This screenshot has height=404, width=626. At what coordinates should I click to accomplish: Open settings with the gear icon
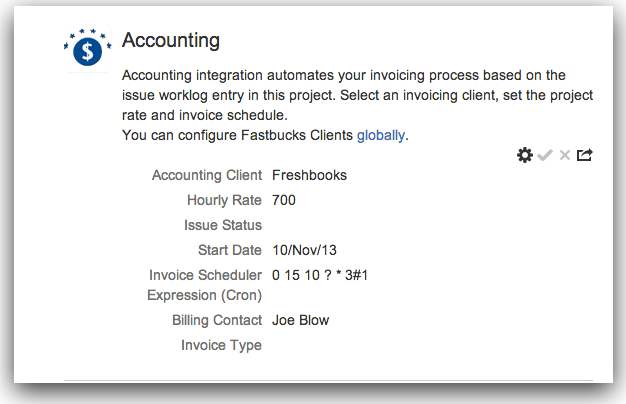pos(525,155)
